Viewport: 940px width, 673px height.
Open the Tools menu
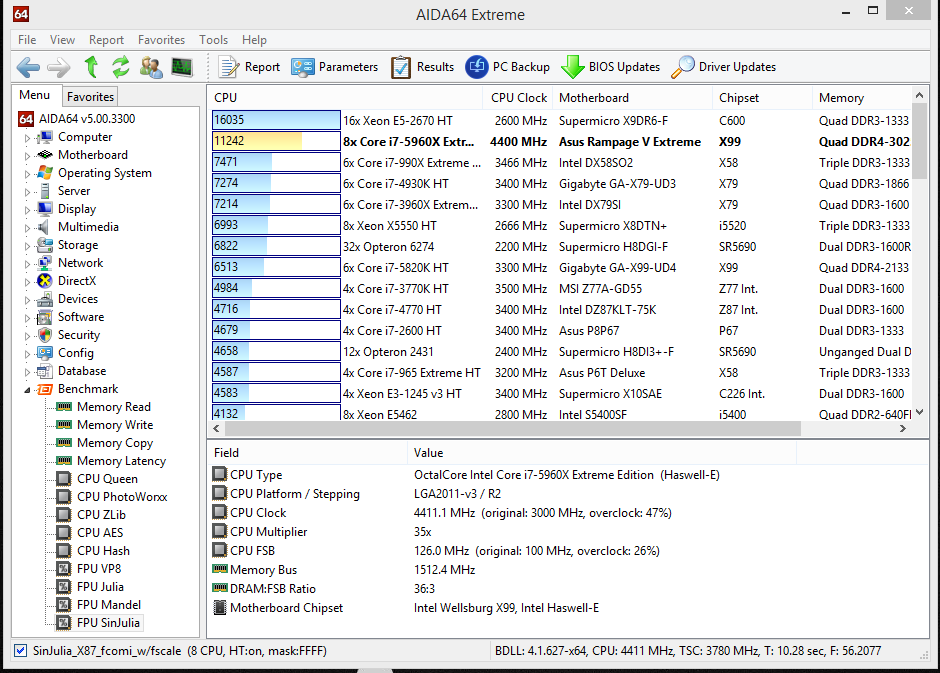(x=213, y=40)
